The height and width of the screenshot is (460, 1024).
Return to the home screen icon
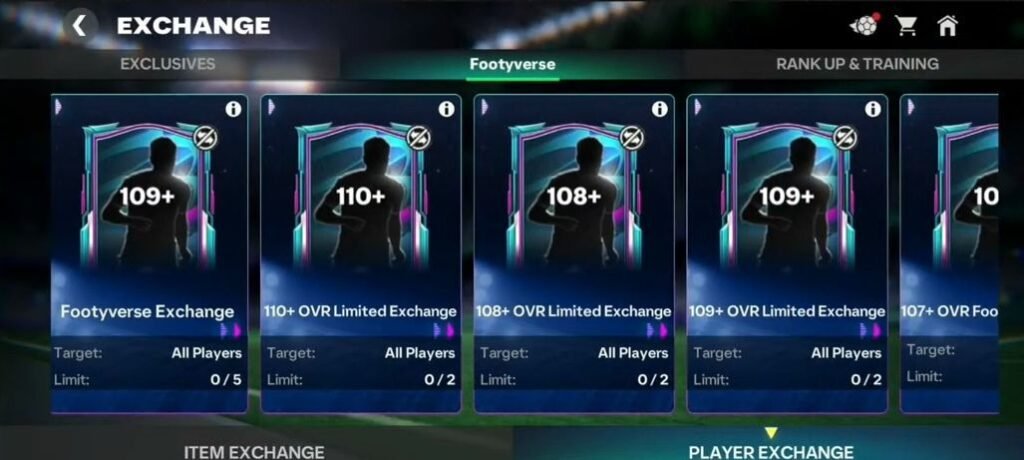coord(947,25)
